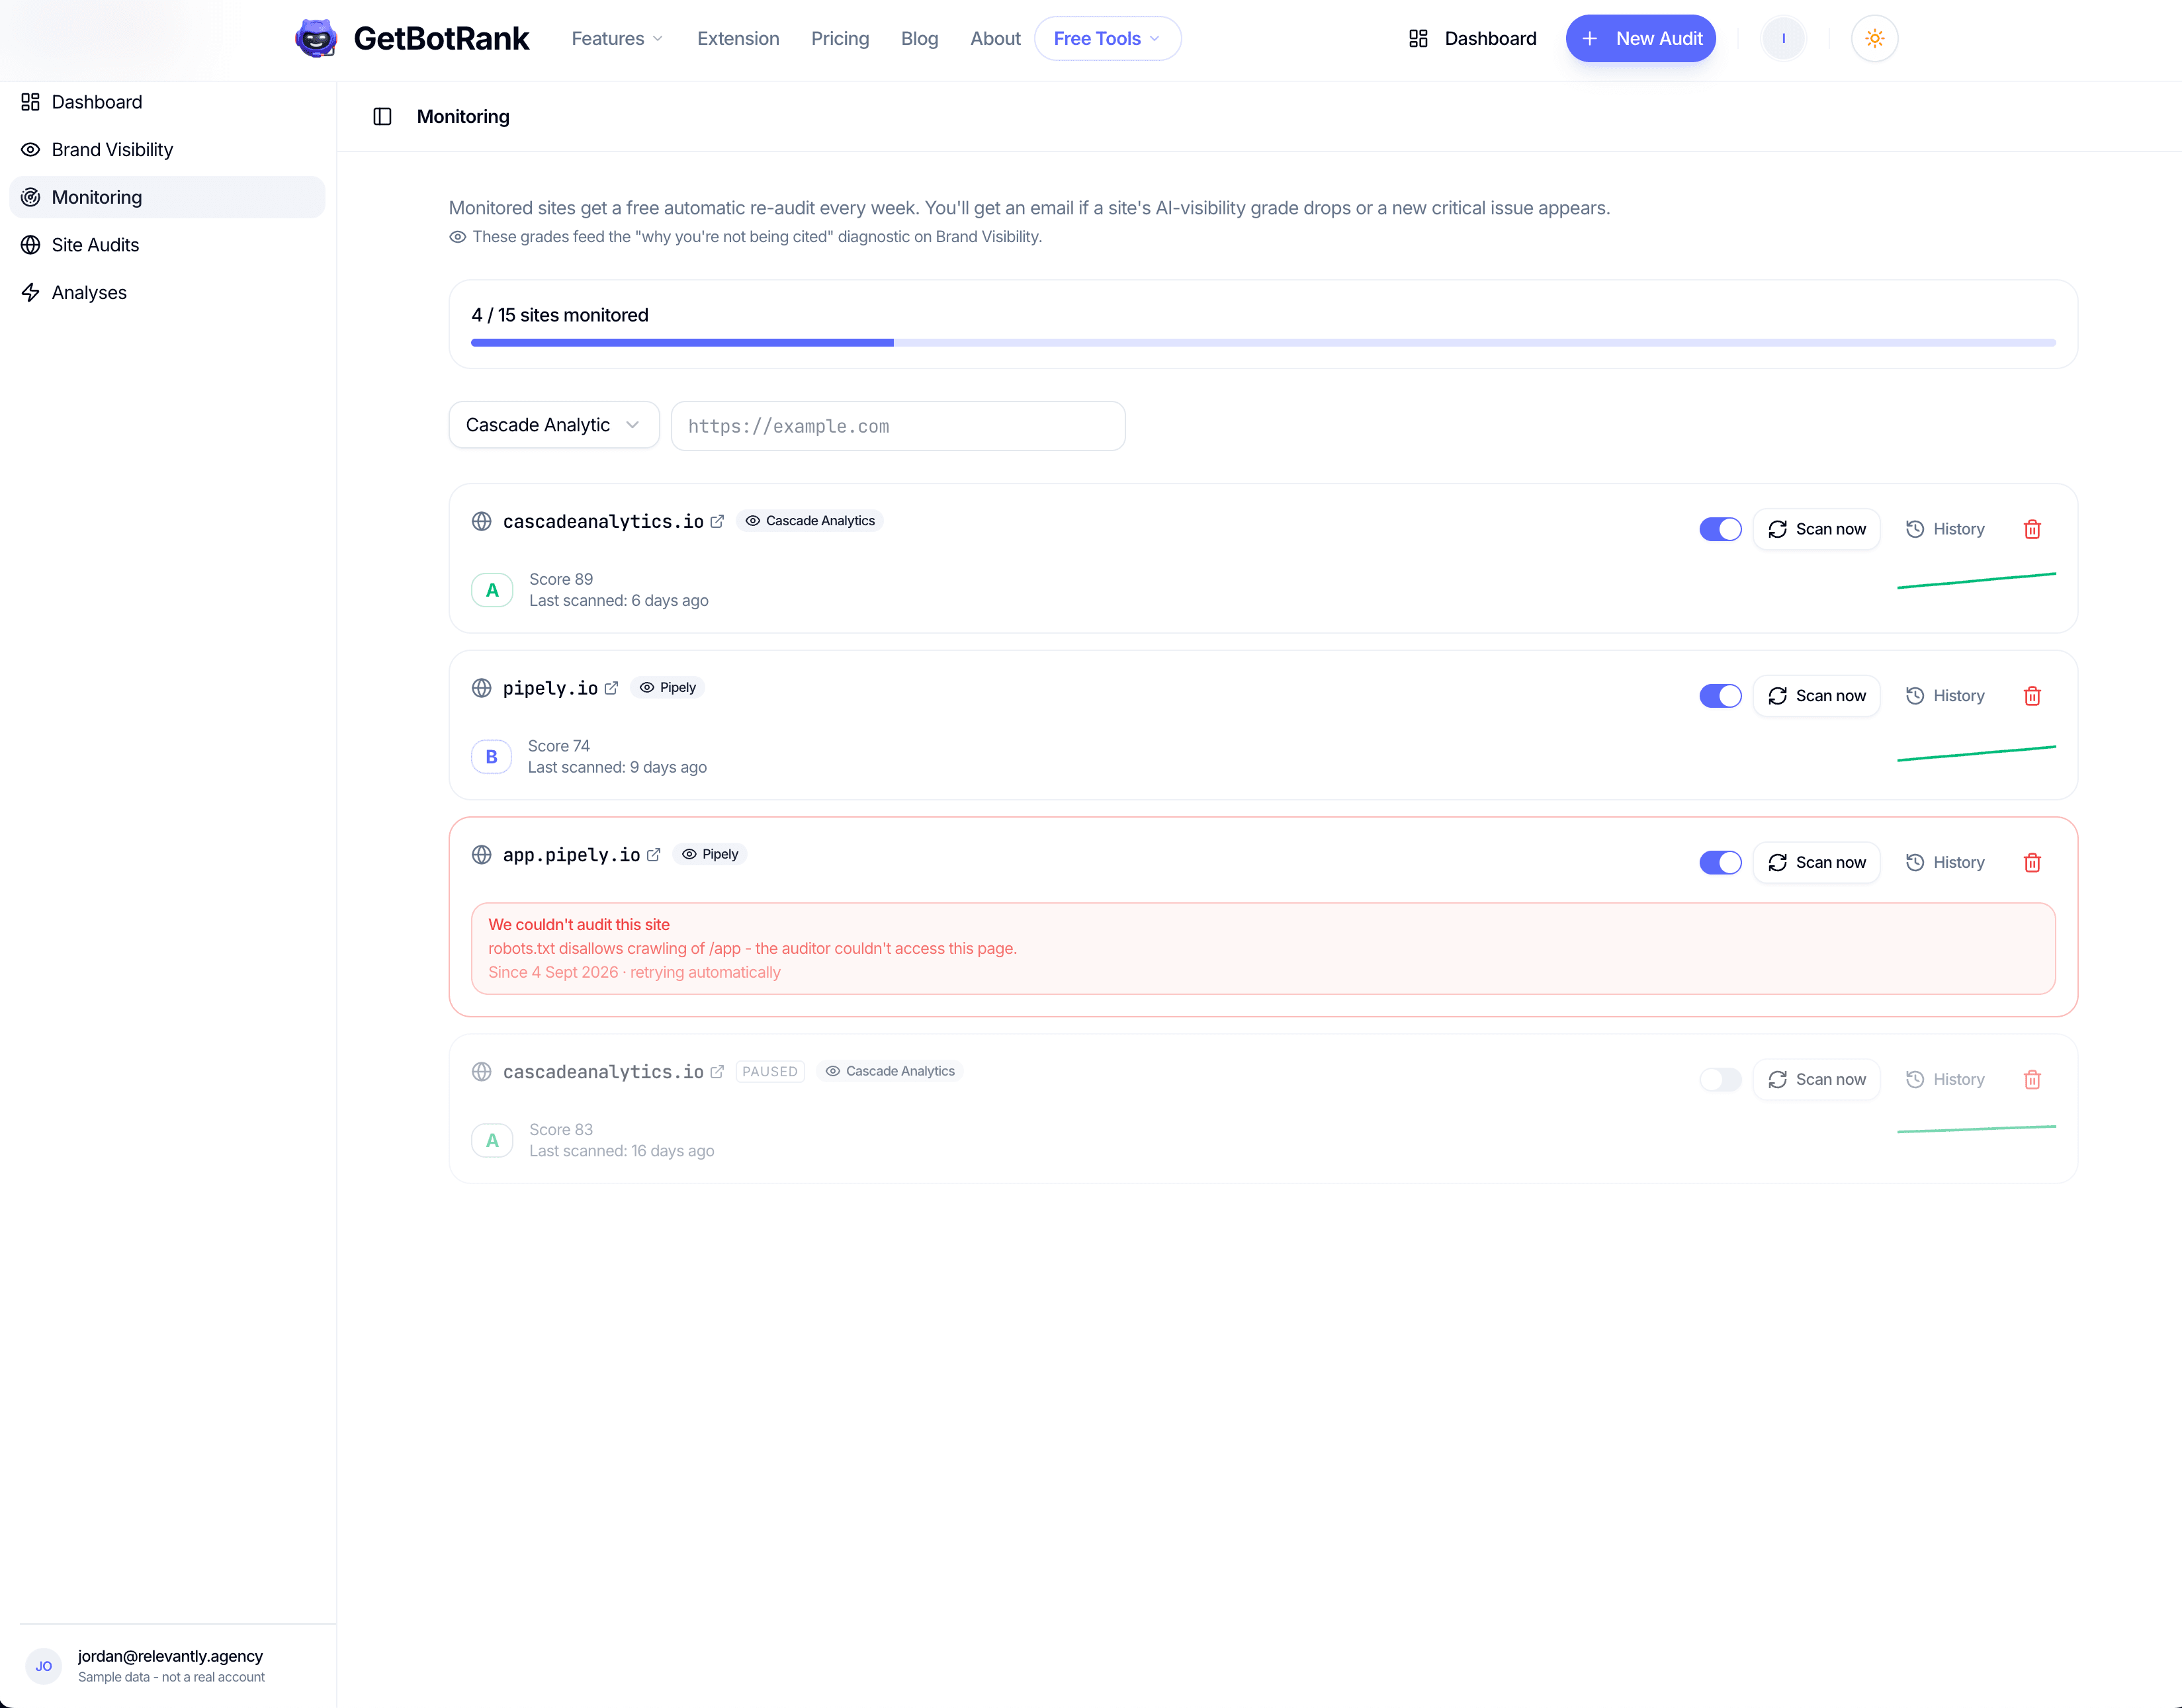
Task: Open Dashboard from the top header
Action: (x=1472, y=39)
